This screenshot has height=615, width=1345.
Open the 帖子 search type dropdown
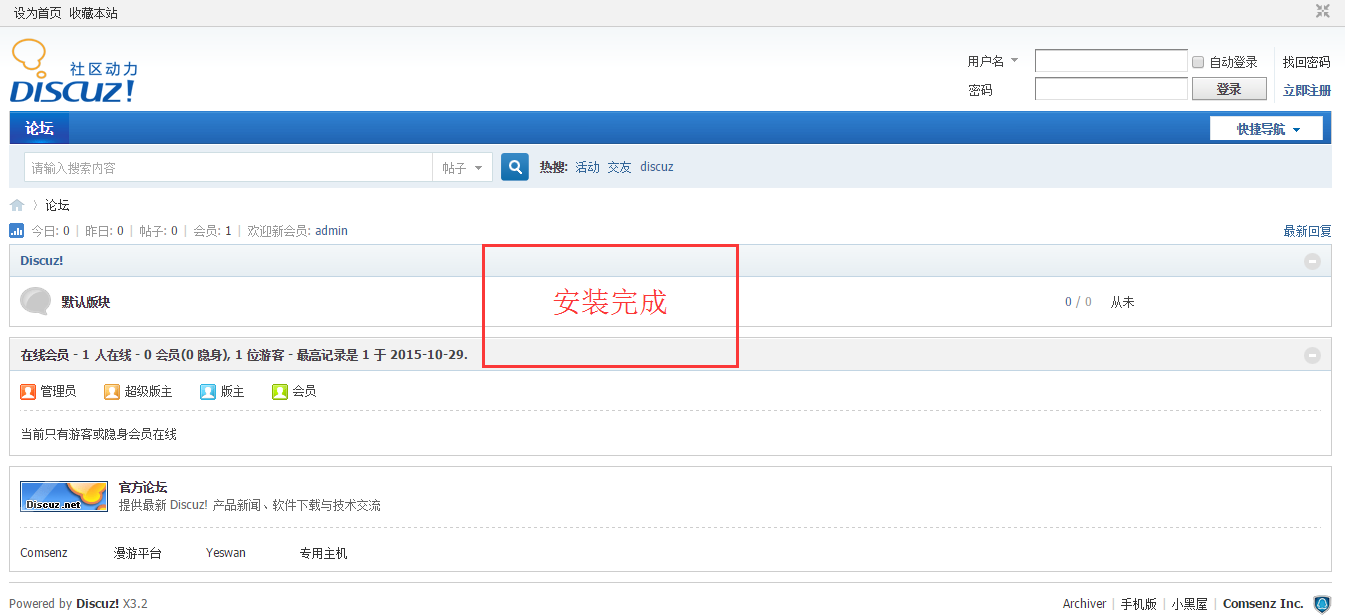[x=462, y=168]
